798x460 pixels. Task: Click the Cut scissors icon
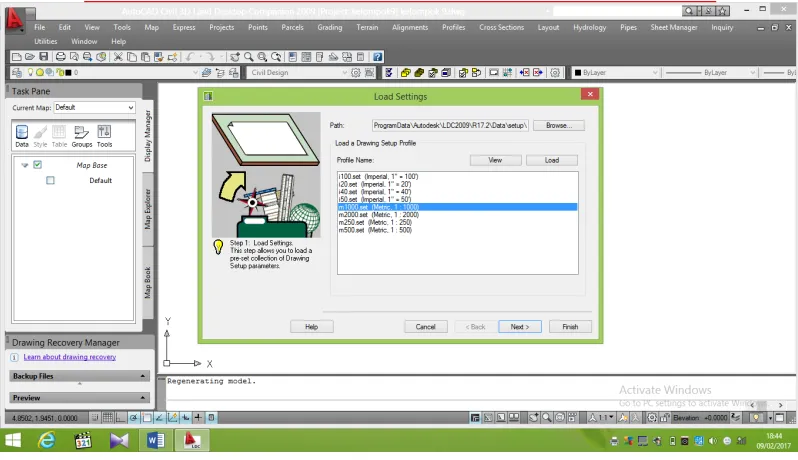click(118, 57)
